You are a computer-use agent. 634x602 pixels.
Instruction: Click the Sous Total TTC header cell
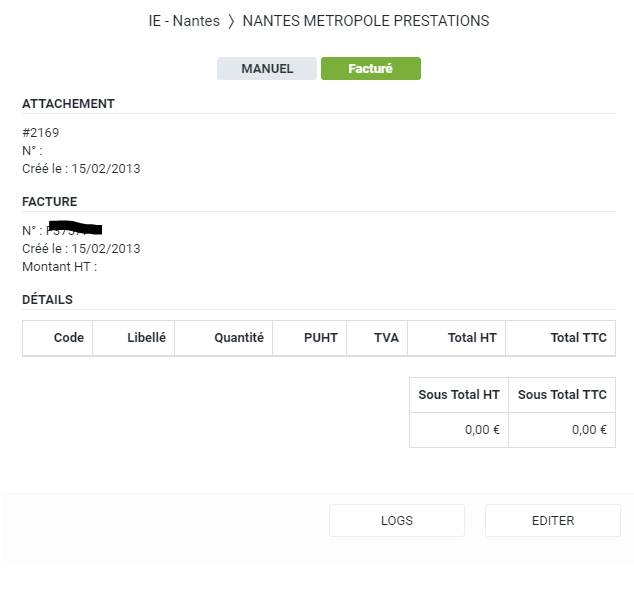pos(562,395)
